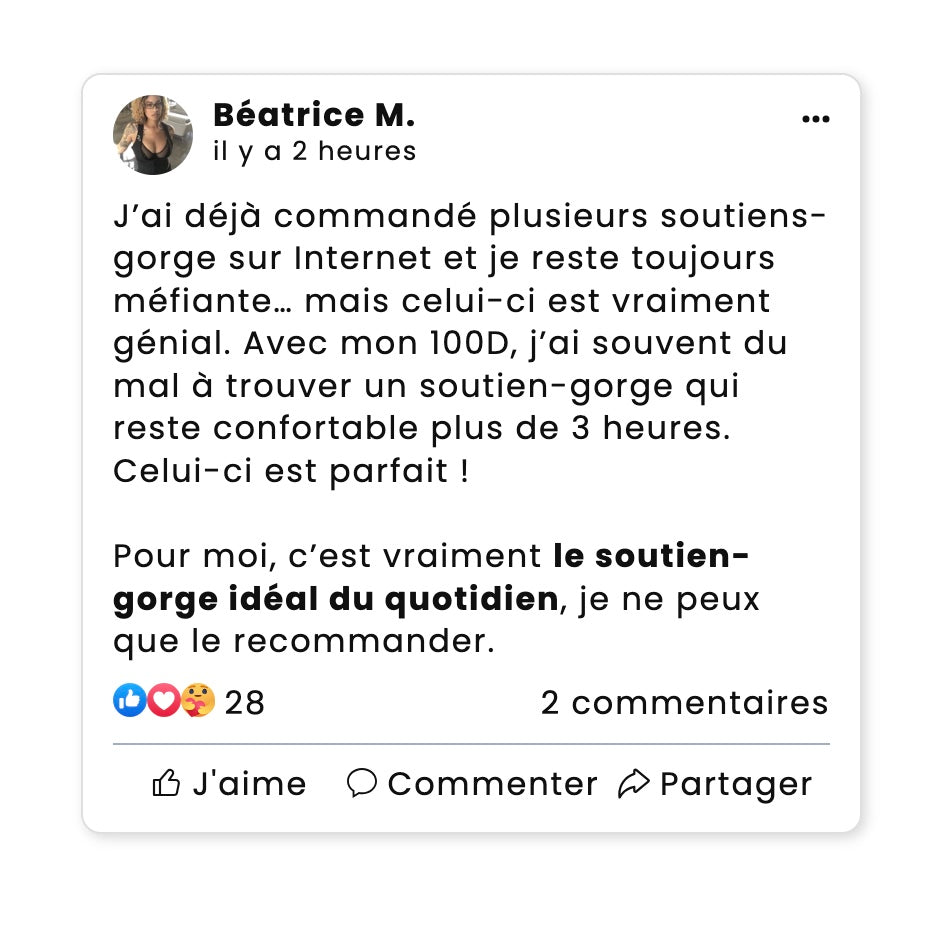Click the thumbs-up outline icon beside J'aime
The width and height of the screenshot is (926, 926).
166,784
